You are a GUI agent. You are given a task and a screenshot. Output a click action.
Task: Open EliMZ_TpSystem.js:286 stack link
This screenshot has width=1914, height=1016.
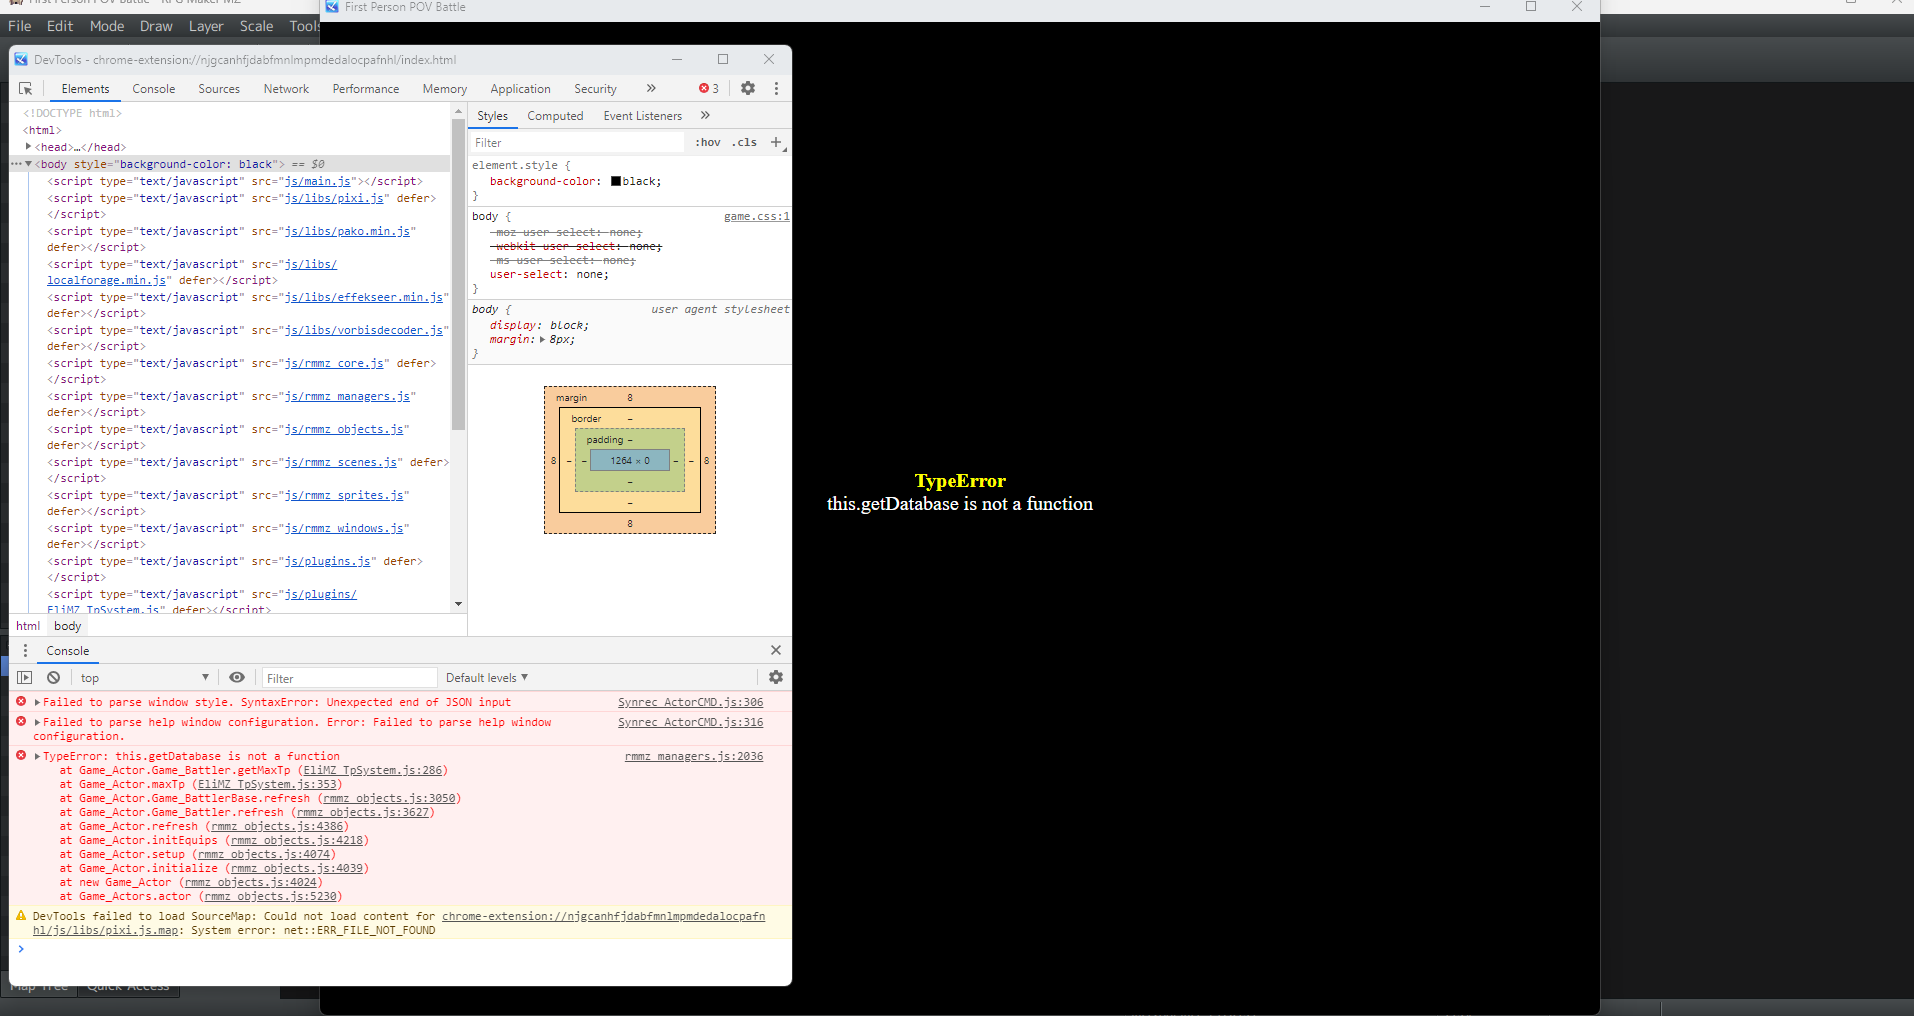pyautogui.click(x=373, y=770)
